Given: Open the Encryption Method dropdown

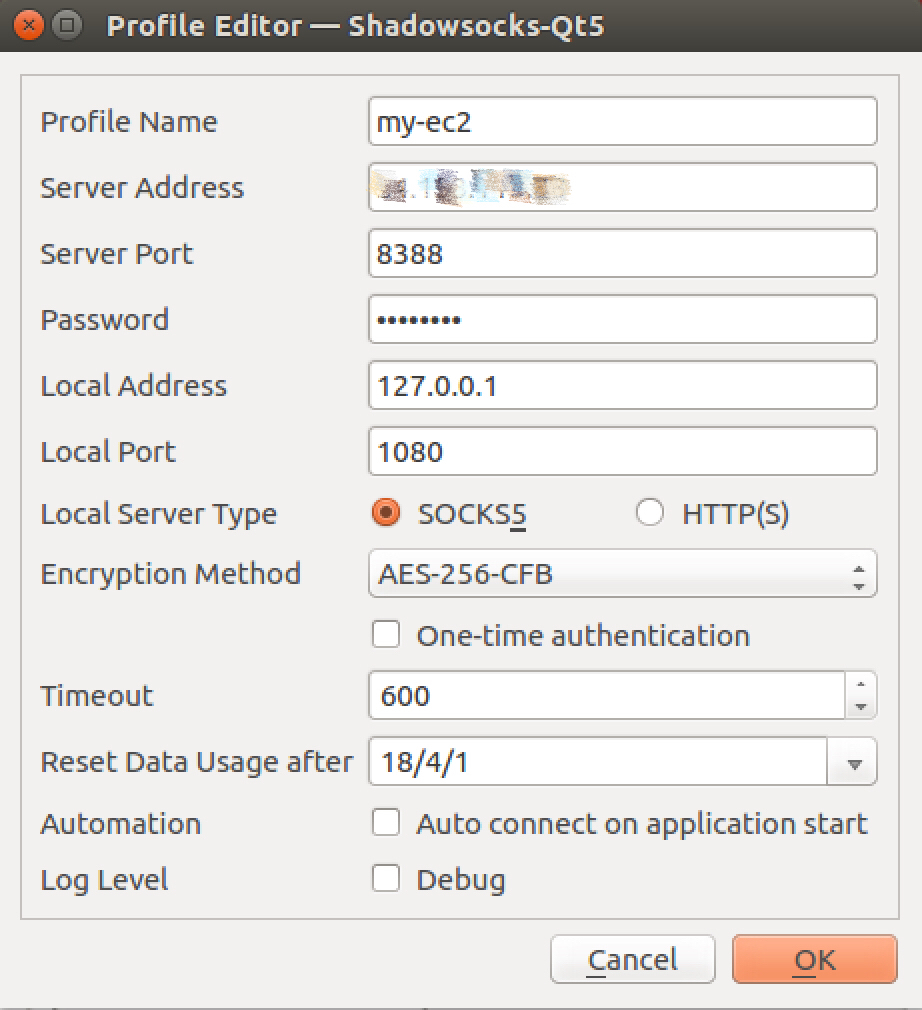Looking at the screenshot, I should click(622, 573).
